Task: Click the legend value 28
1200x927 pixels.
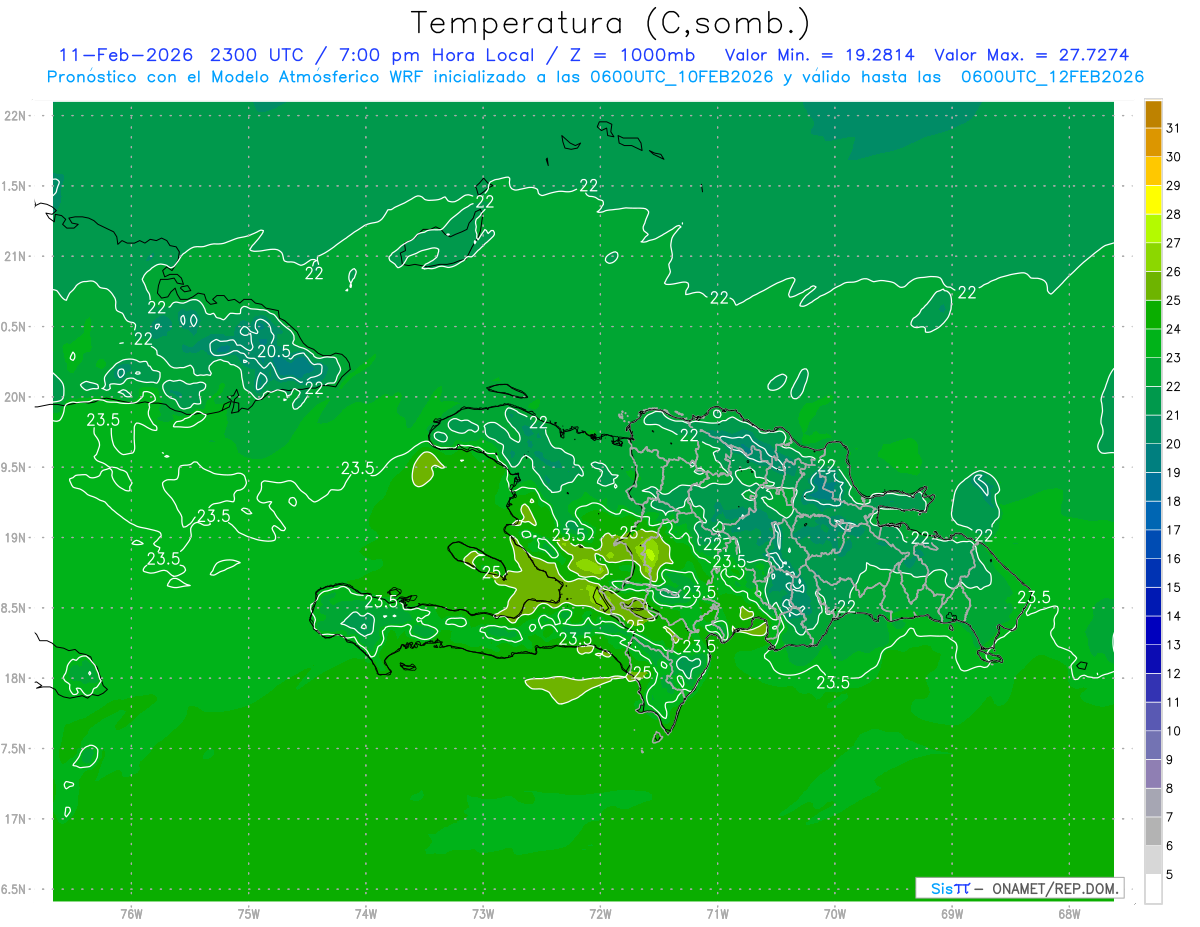Action: coord(1174,214)
